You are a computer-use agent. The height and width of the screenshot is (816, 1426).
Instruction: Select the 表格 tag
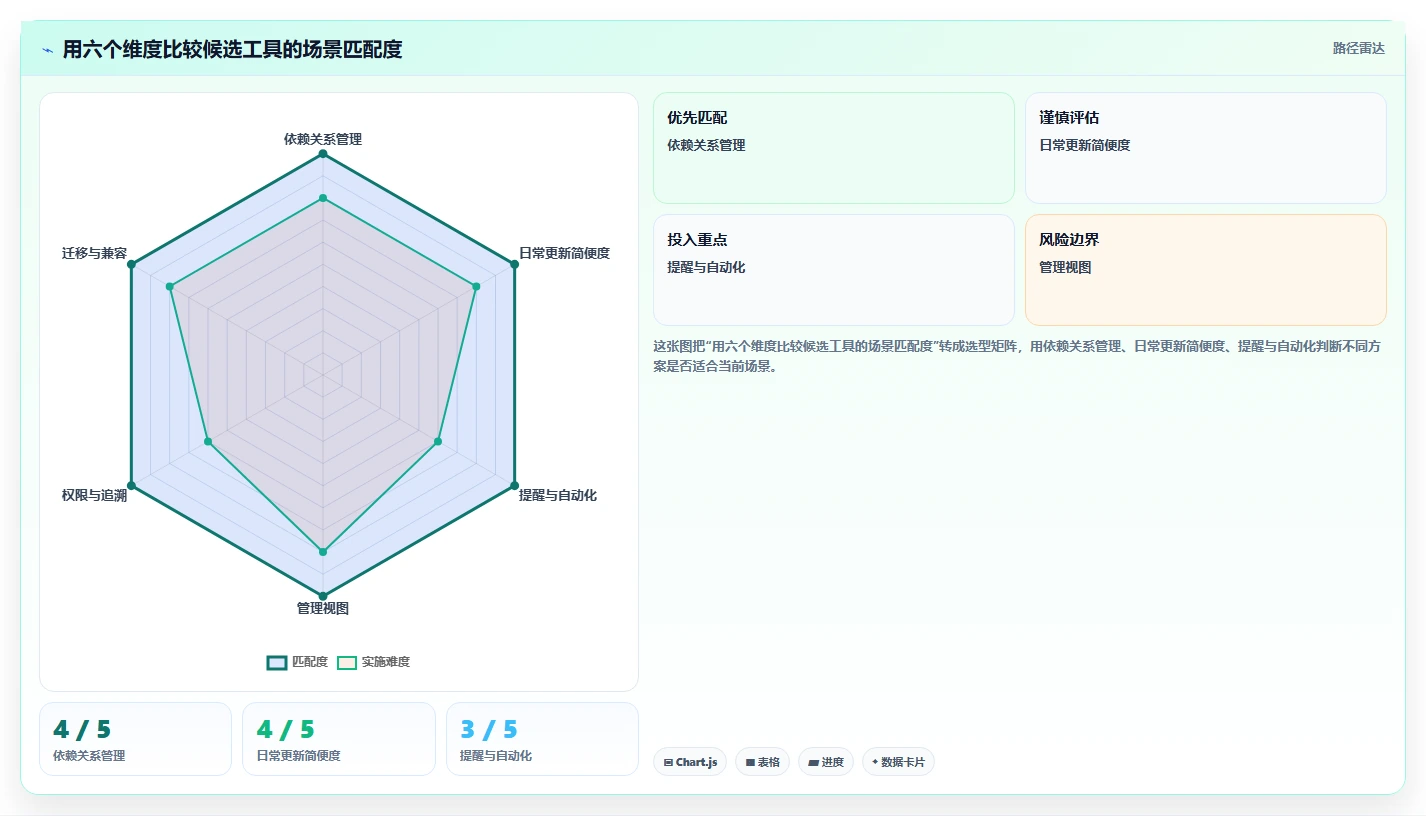coord(762,762)
